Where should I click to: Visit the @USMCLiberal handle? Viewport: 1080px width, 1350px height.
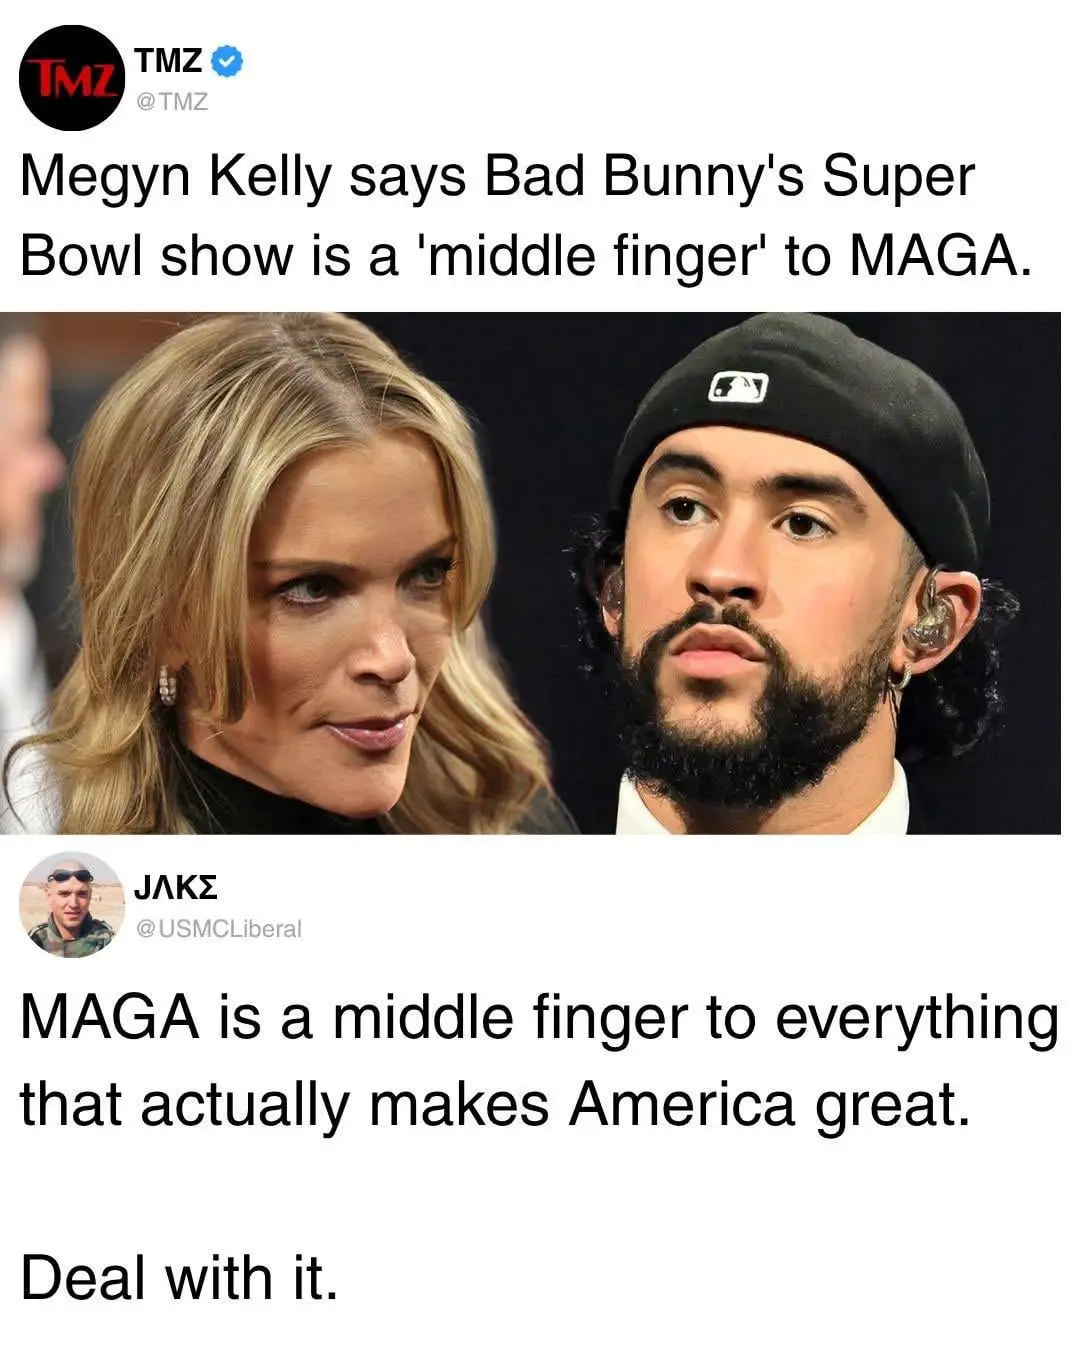218,928
